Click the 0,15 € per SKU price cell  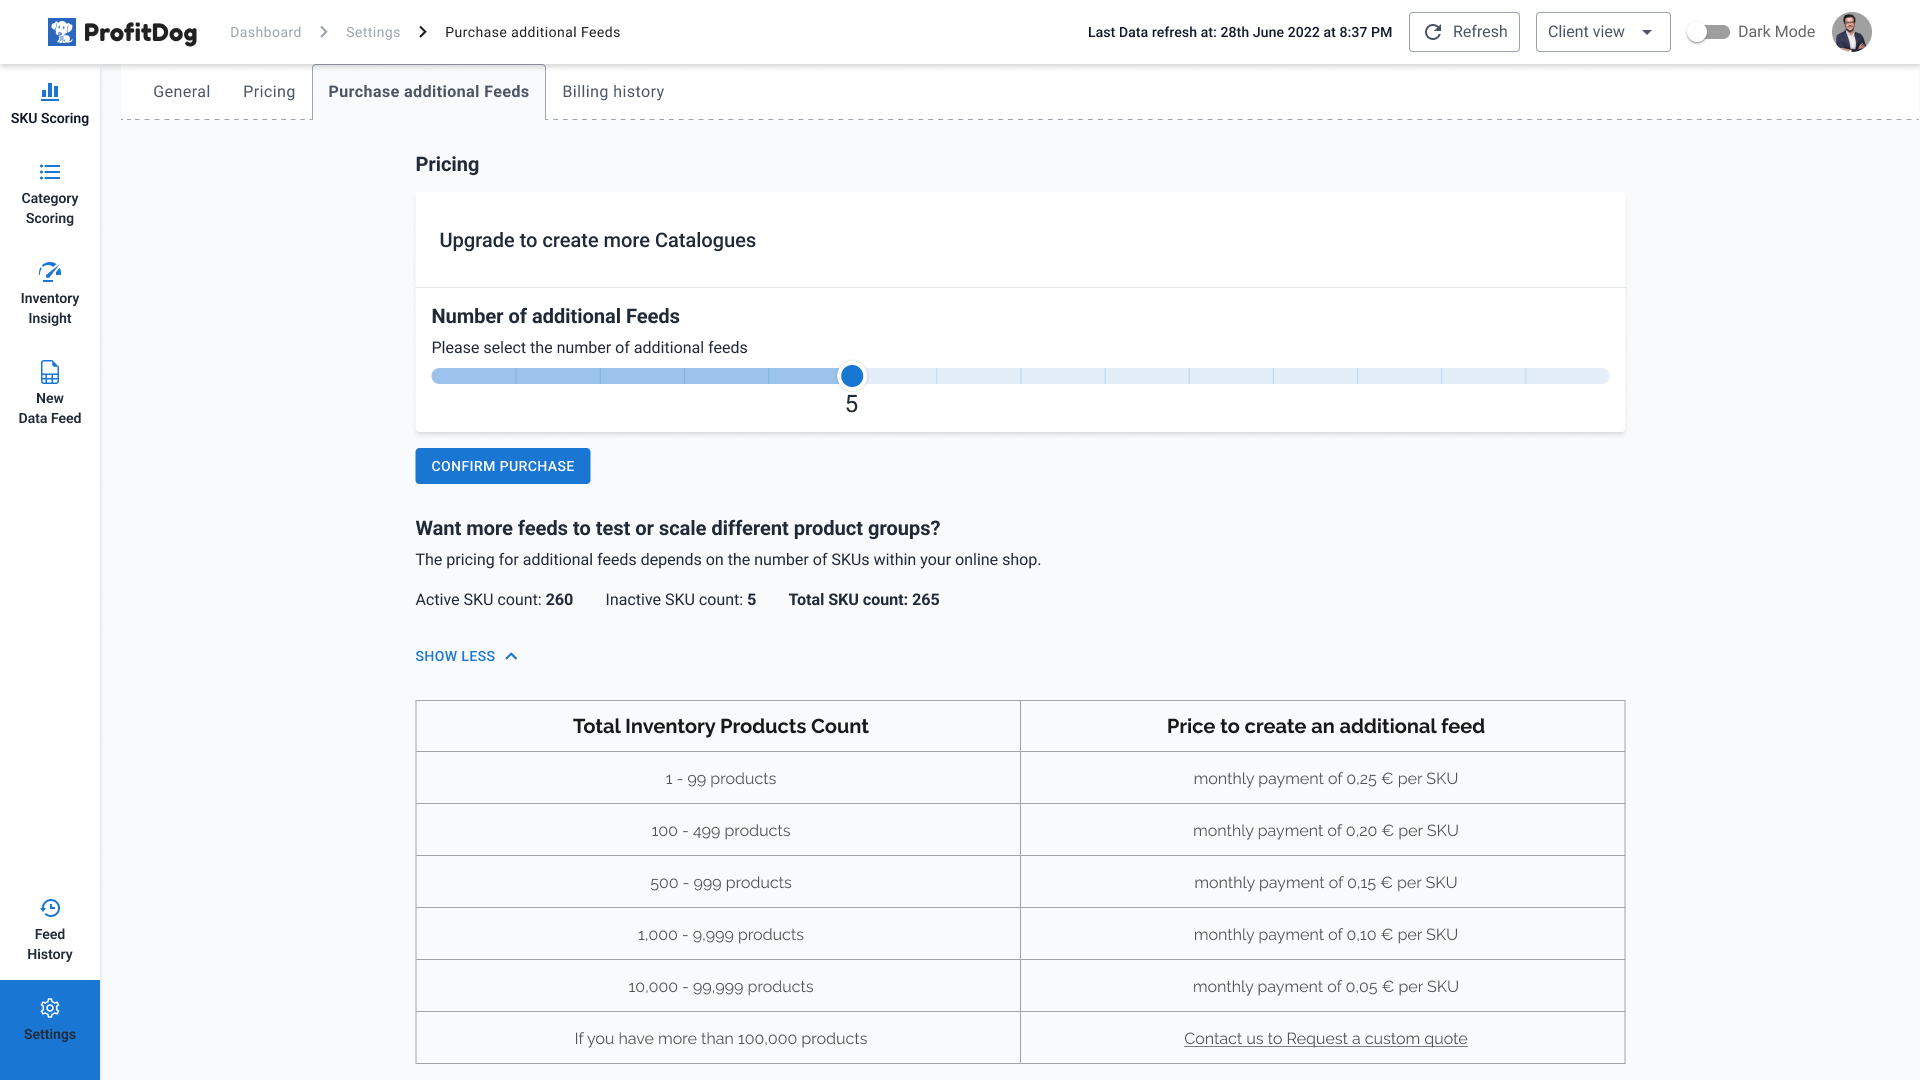pos(1323,882)
